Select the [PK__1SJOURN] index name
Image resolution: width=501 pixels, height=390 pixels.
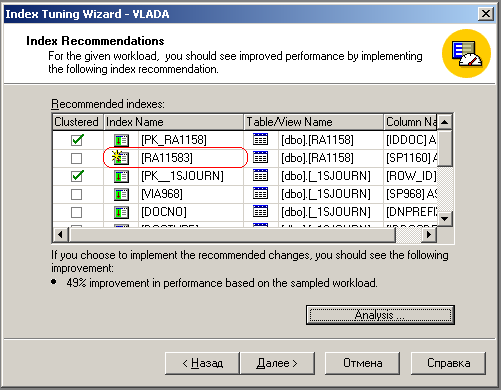(x=182, y=176)
